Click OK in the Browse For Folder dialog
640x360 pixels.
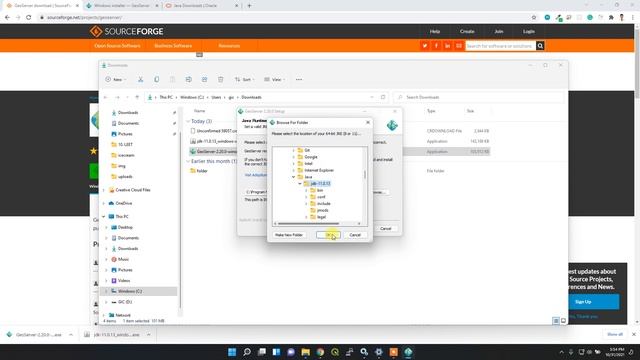tap(328, 235)
